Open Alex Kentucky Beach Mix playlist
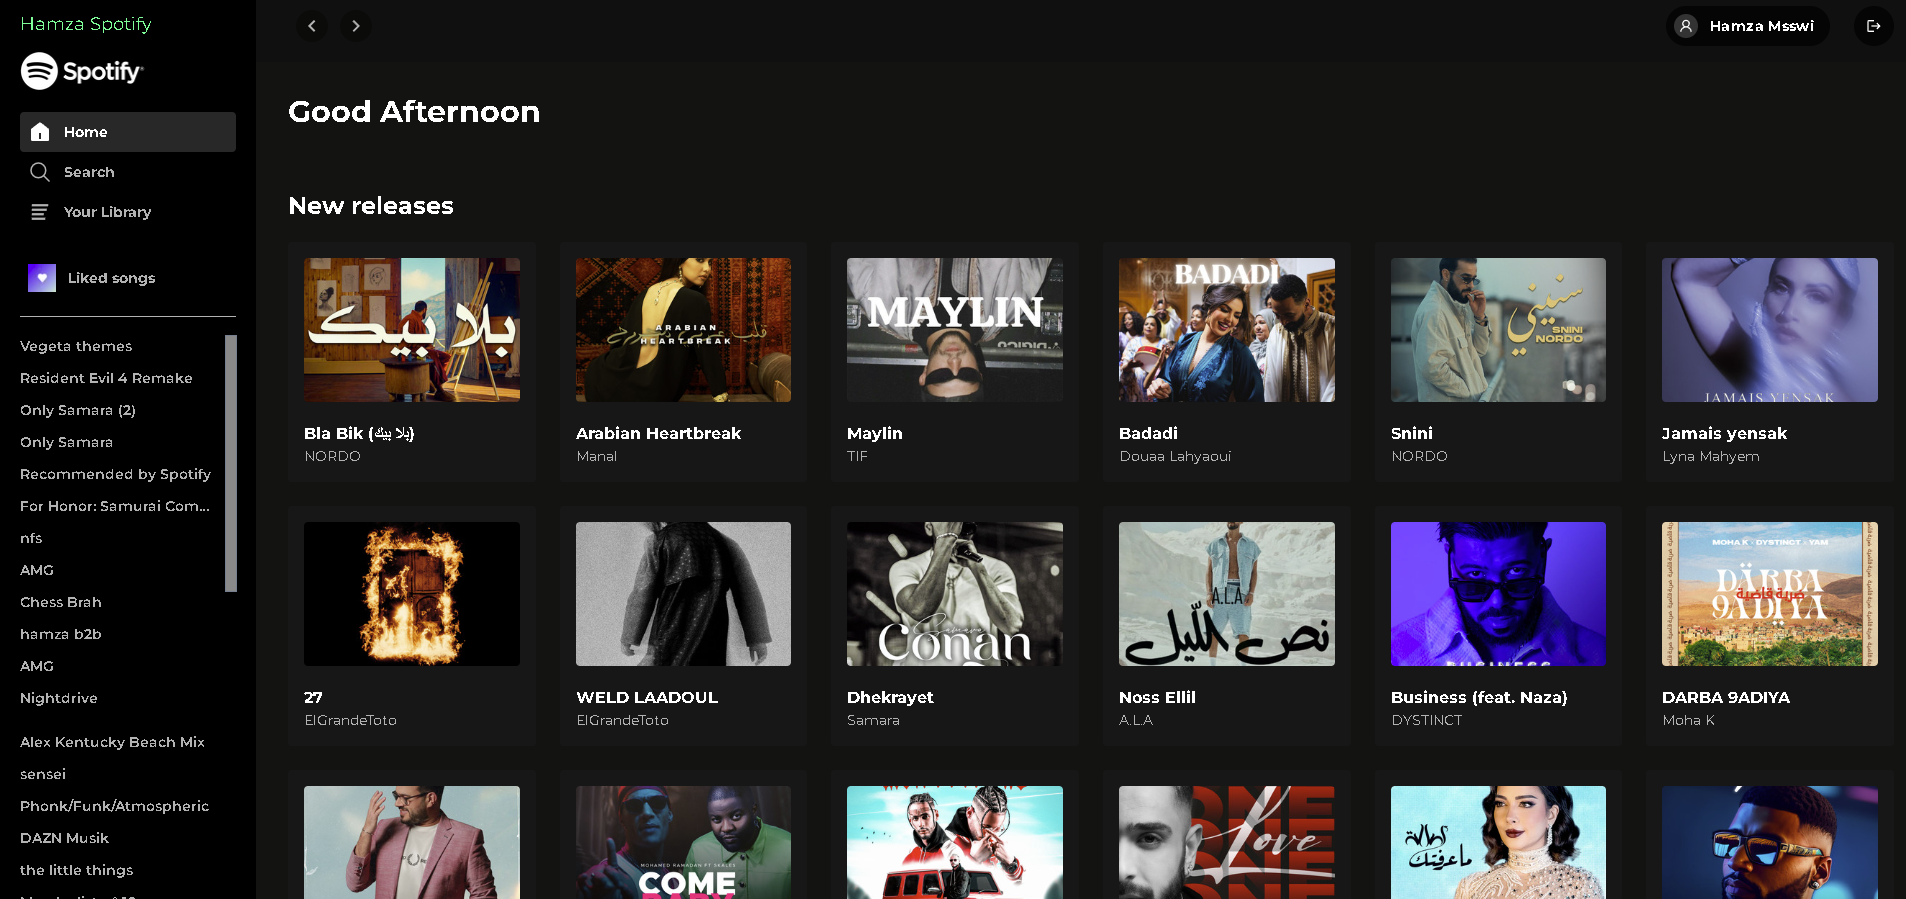 click(112, 742)
